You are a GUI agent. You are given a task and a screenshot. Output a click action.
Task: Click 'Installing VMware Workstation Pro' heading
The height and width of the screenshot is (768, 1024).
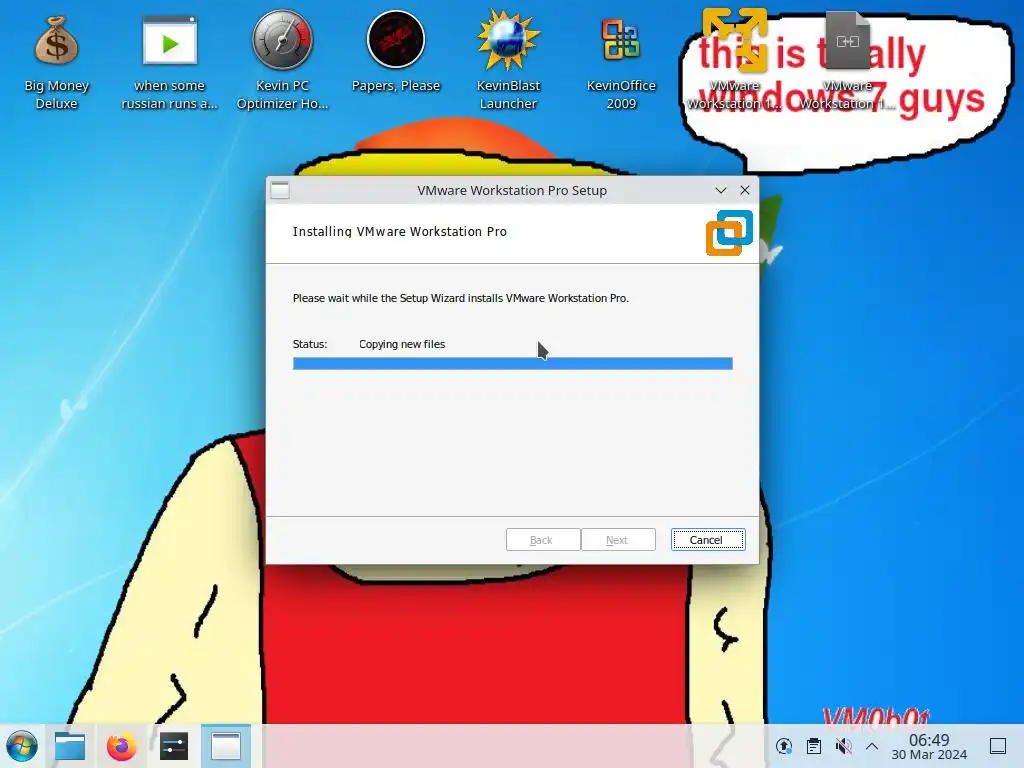tap(400, 231)
